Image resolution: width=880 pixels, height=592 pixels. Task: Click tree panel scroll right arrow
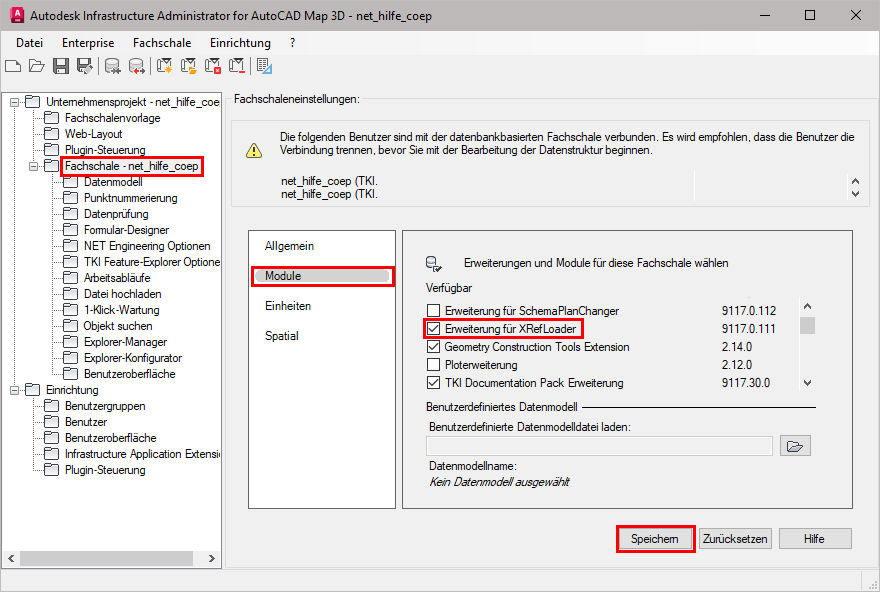tap(212, 558)
